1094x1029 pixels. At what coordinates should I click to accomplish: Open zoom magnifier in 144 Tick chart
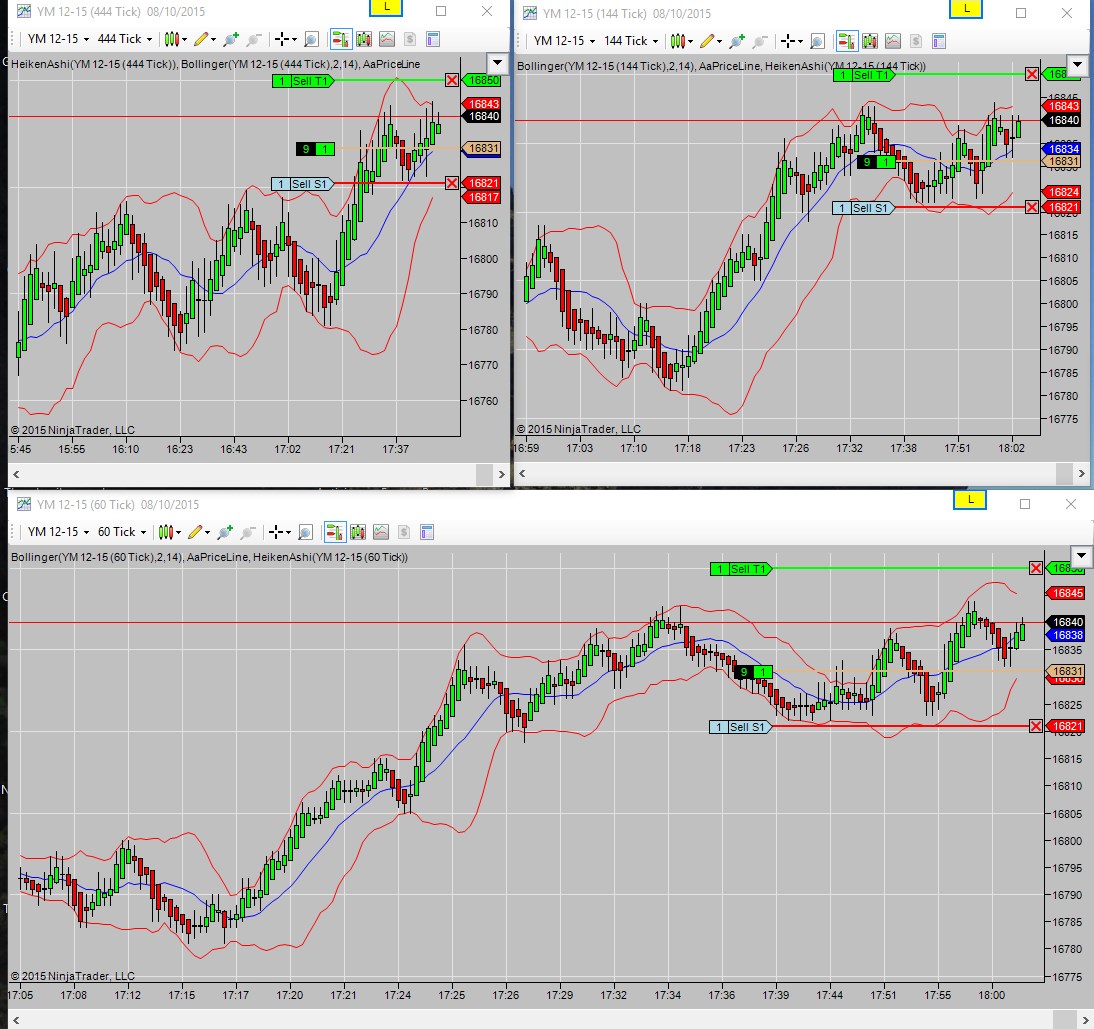[x=817, y=41]
